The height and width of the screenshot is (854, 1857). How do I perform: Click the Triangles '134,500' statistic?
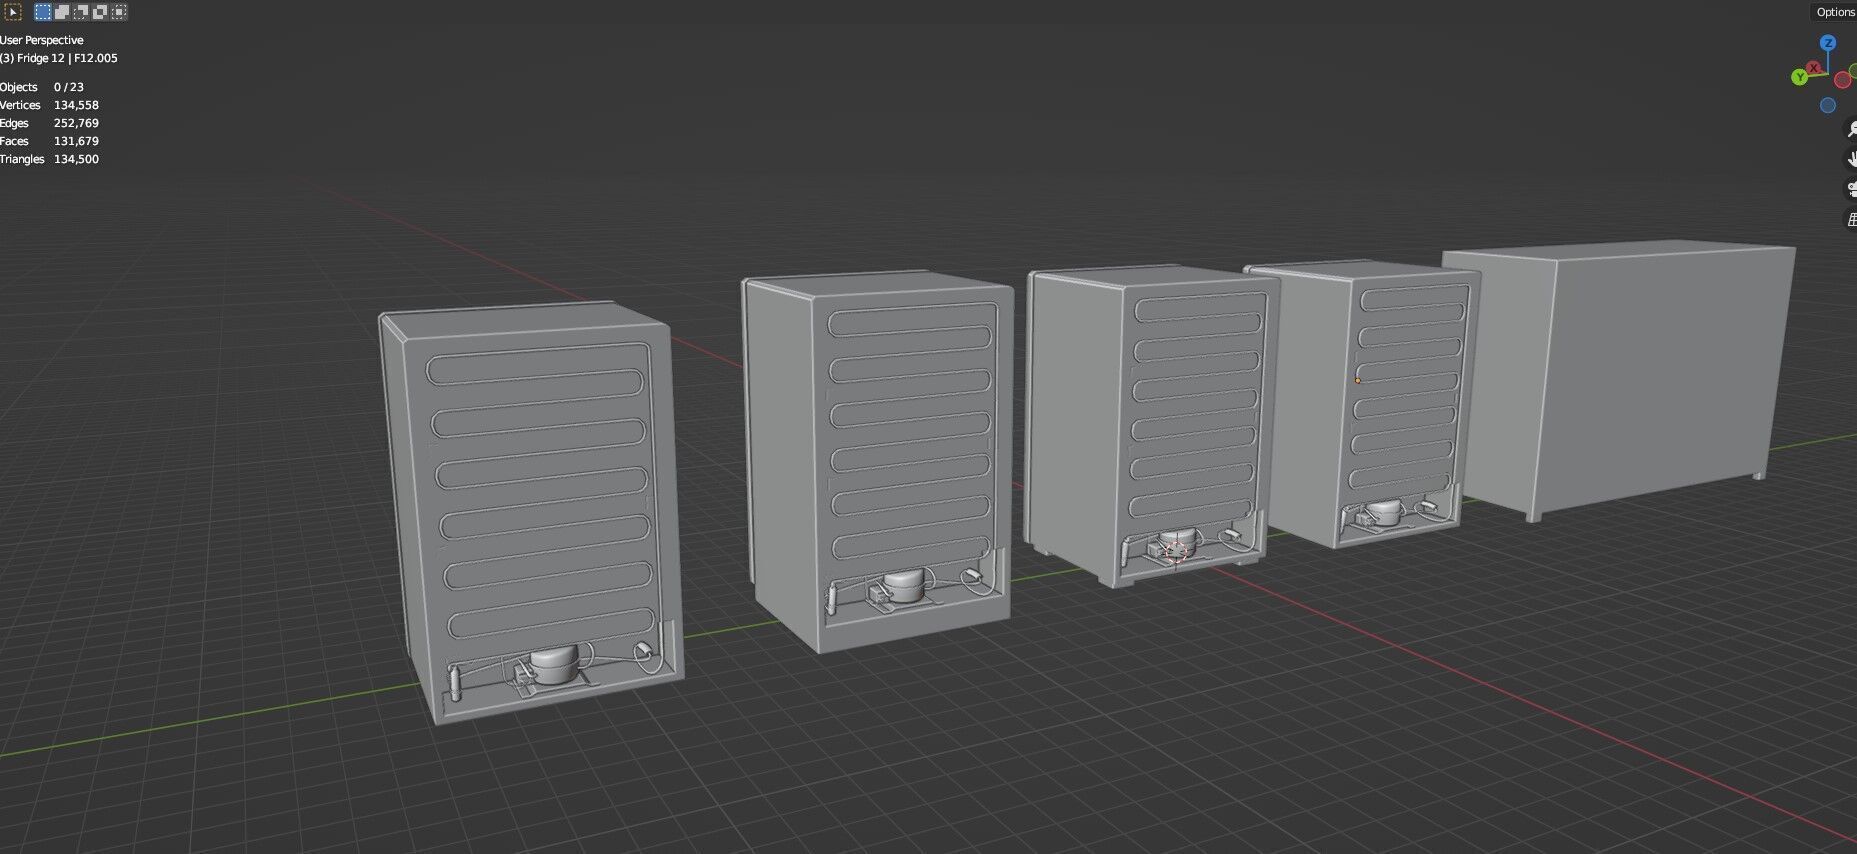pyautogui.click(x=76, y=159)
